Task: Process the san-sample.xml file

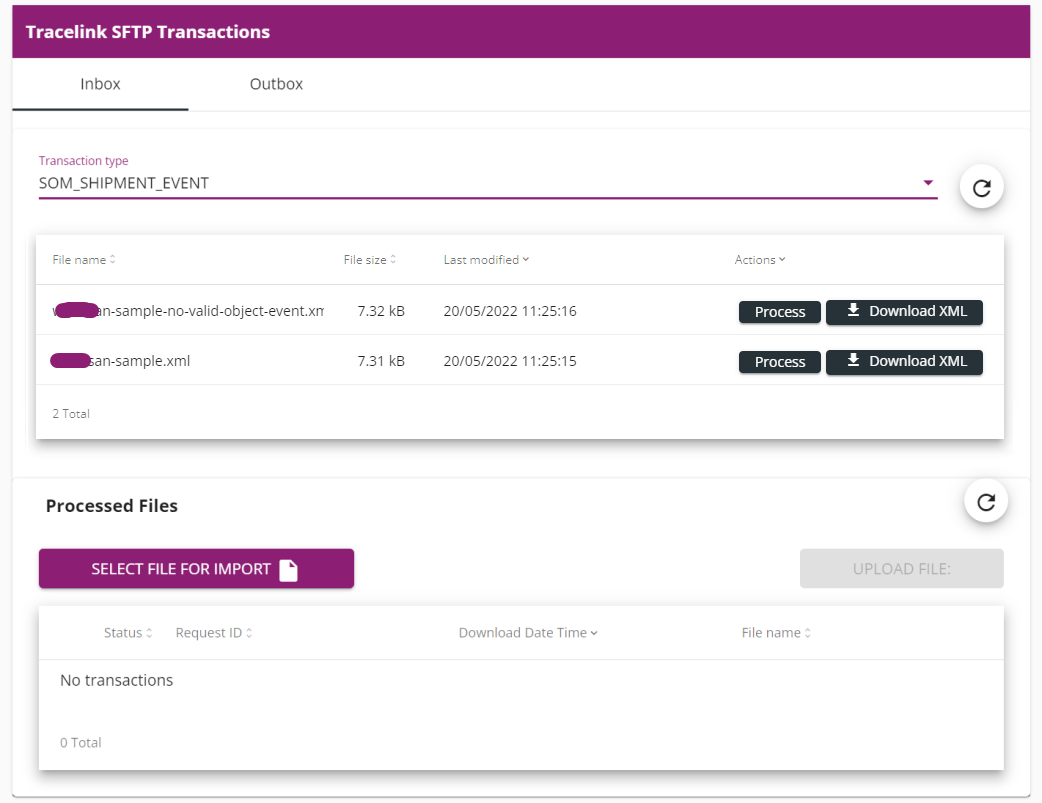Action: coord(780,362)
